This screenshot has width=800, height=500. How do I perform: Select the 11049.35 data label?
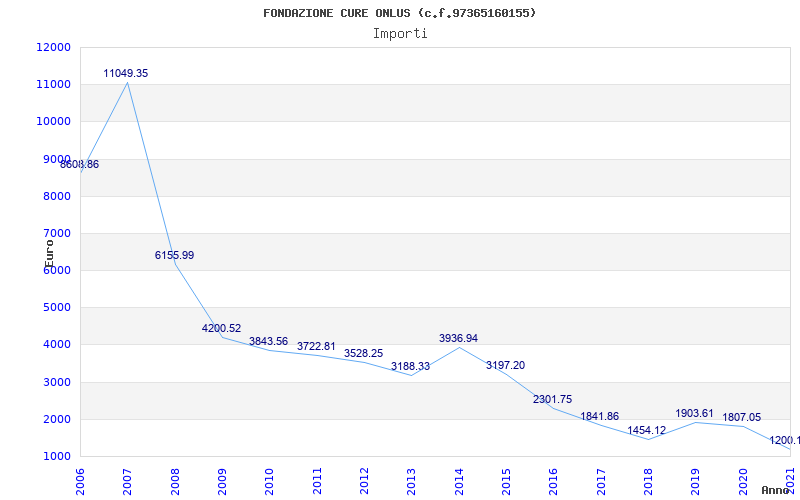[x=126, y=73]
